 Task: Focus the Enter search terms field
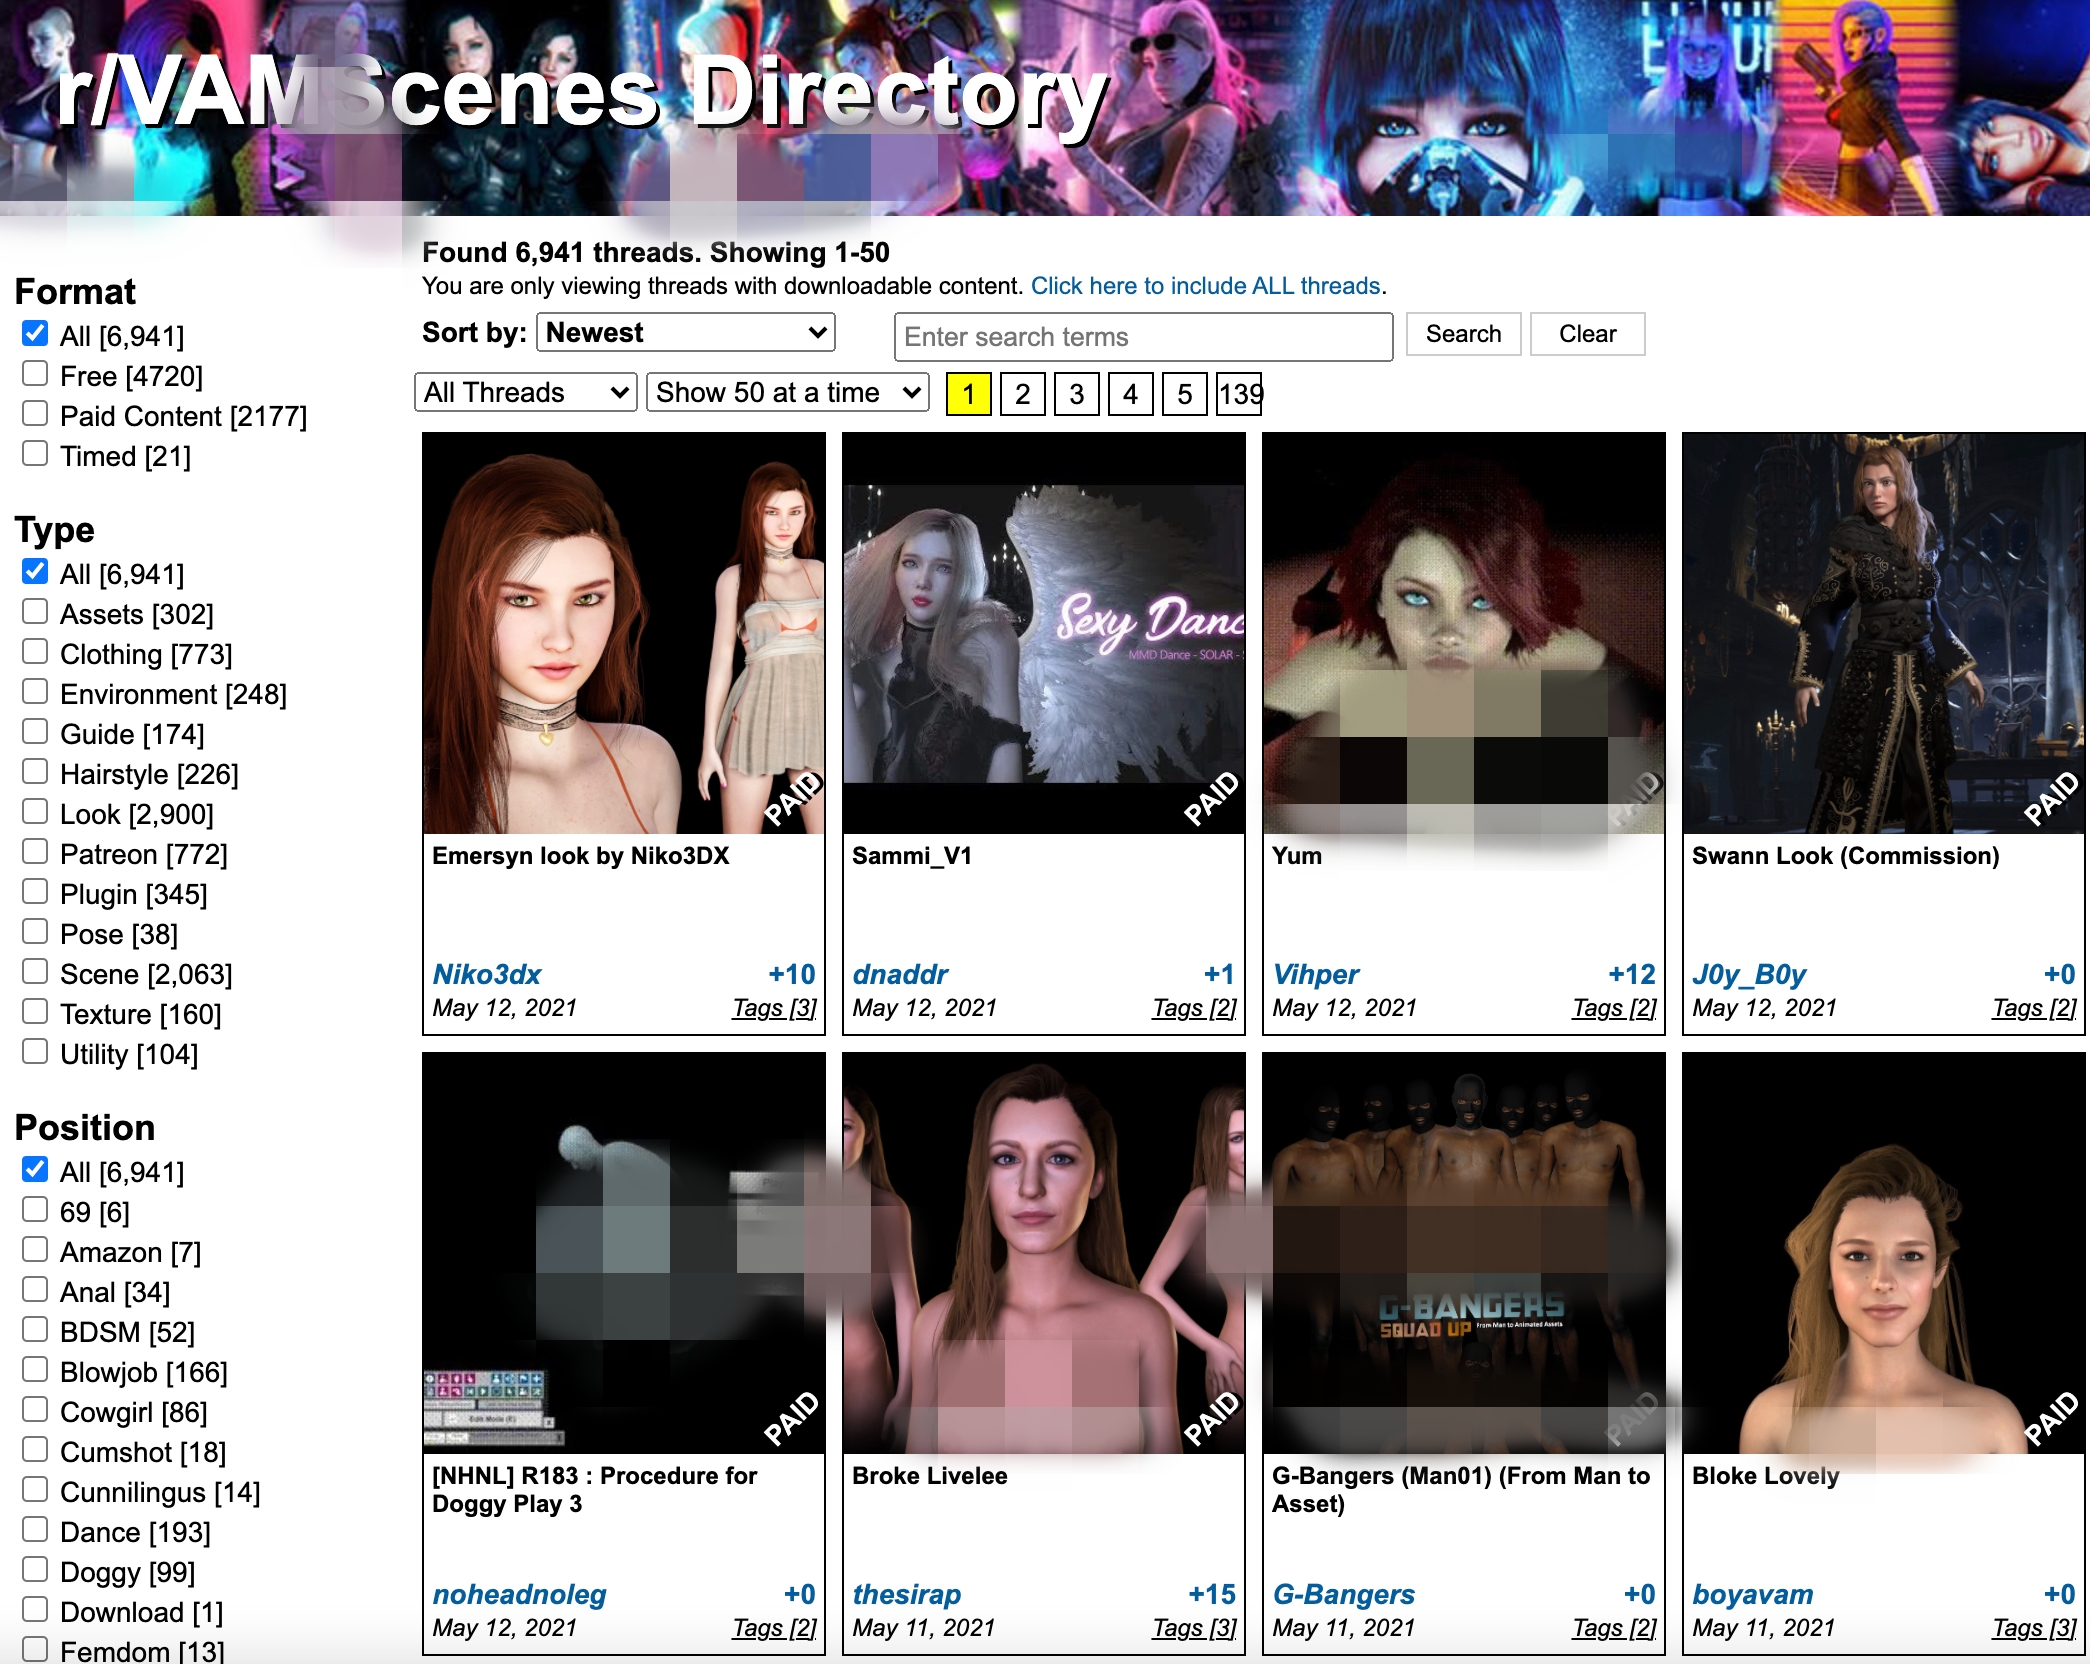(1143, 337)
